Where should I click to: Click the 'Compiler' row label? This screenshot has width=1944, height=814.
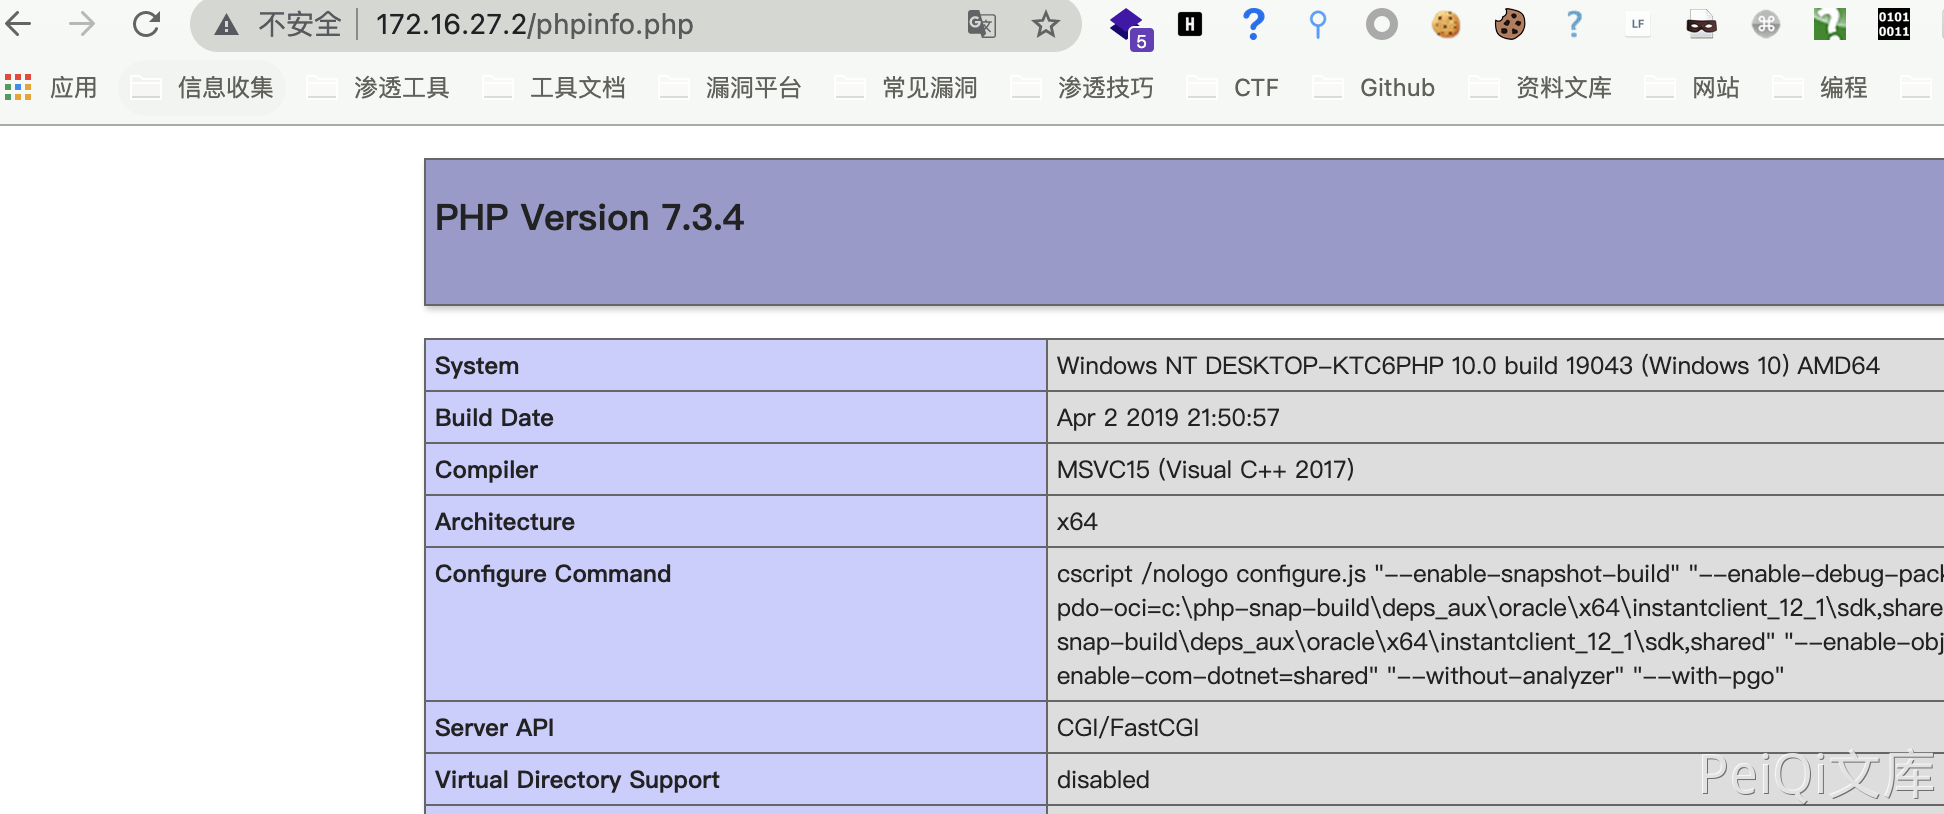click(486, 470)
